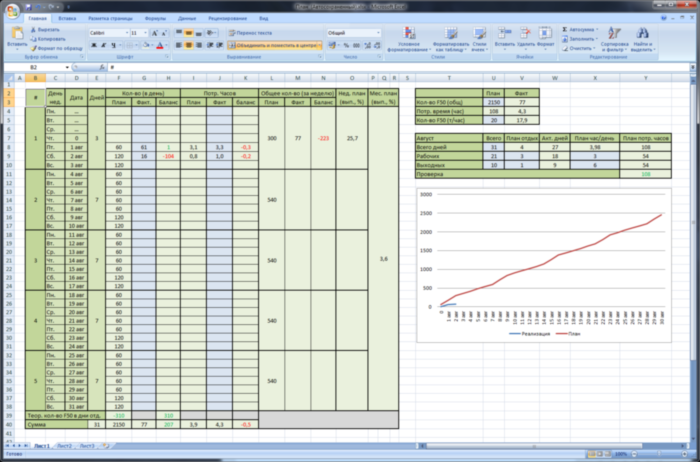Viewport: 700px width, 462px height.
Task: Toggle align text right
Action: [199, 45]
